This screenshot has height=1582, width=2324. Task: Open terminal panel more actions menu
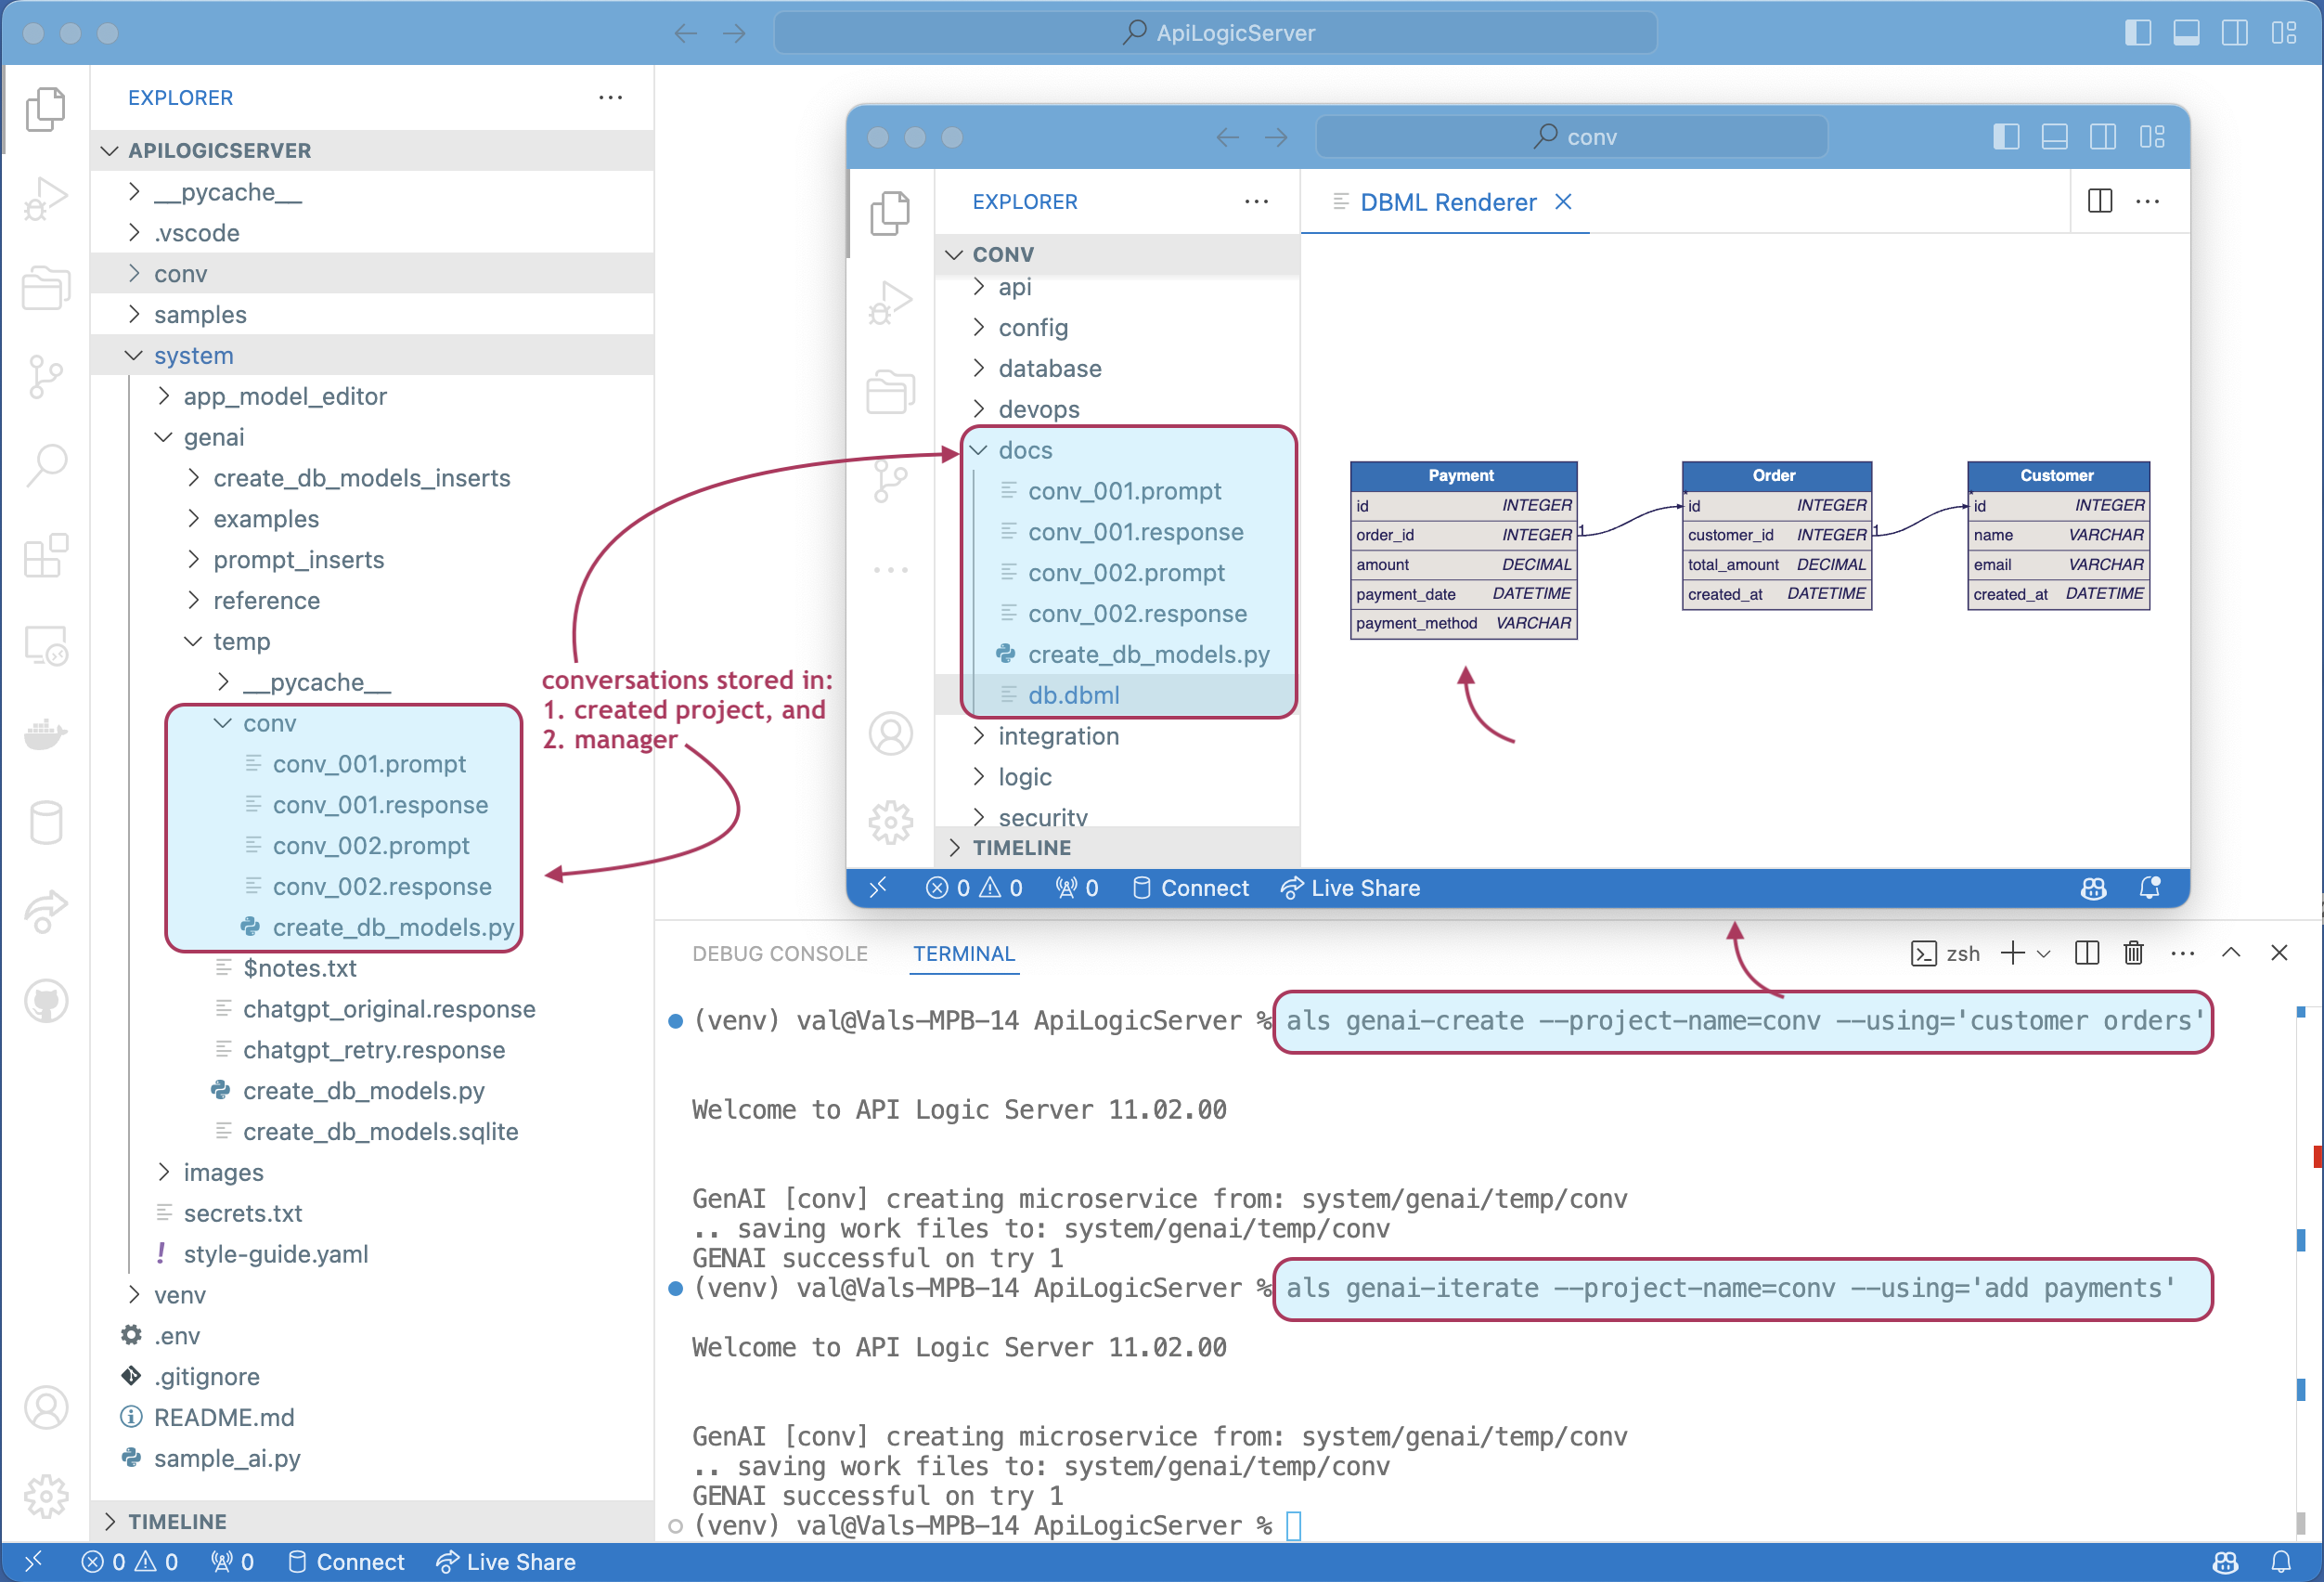pos(2182,952)
